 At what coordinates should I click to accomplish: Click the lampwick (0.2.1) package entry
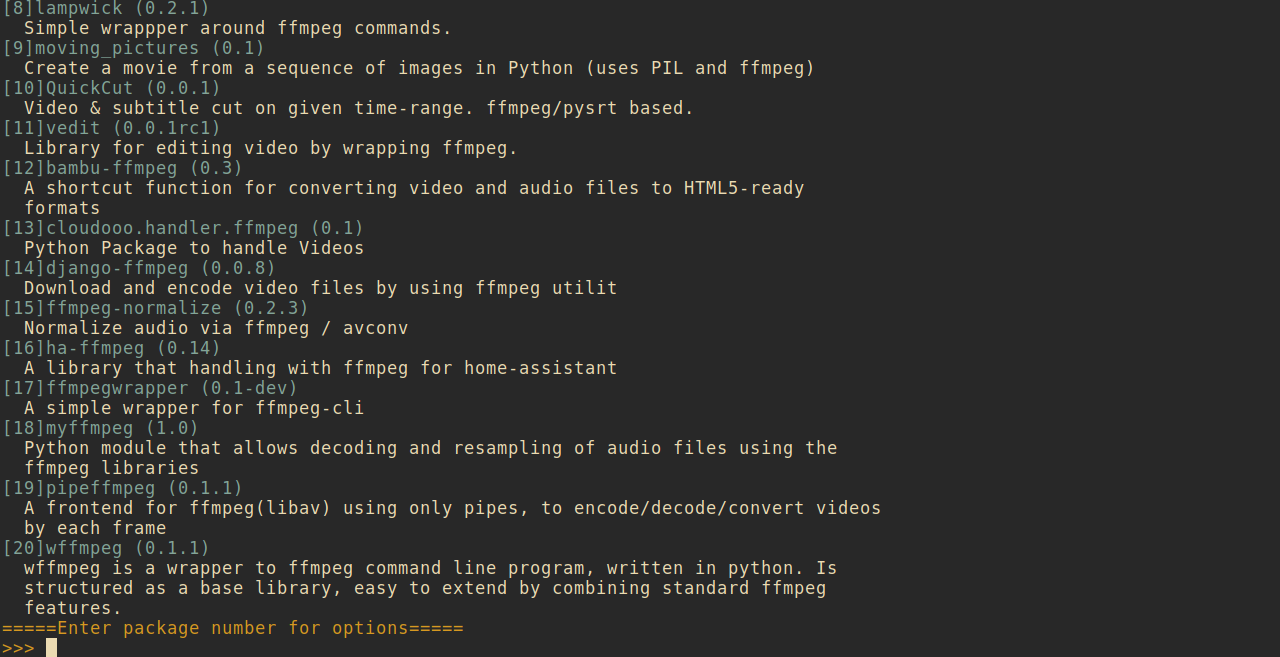coord(105,9)
